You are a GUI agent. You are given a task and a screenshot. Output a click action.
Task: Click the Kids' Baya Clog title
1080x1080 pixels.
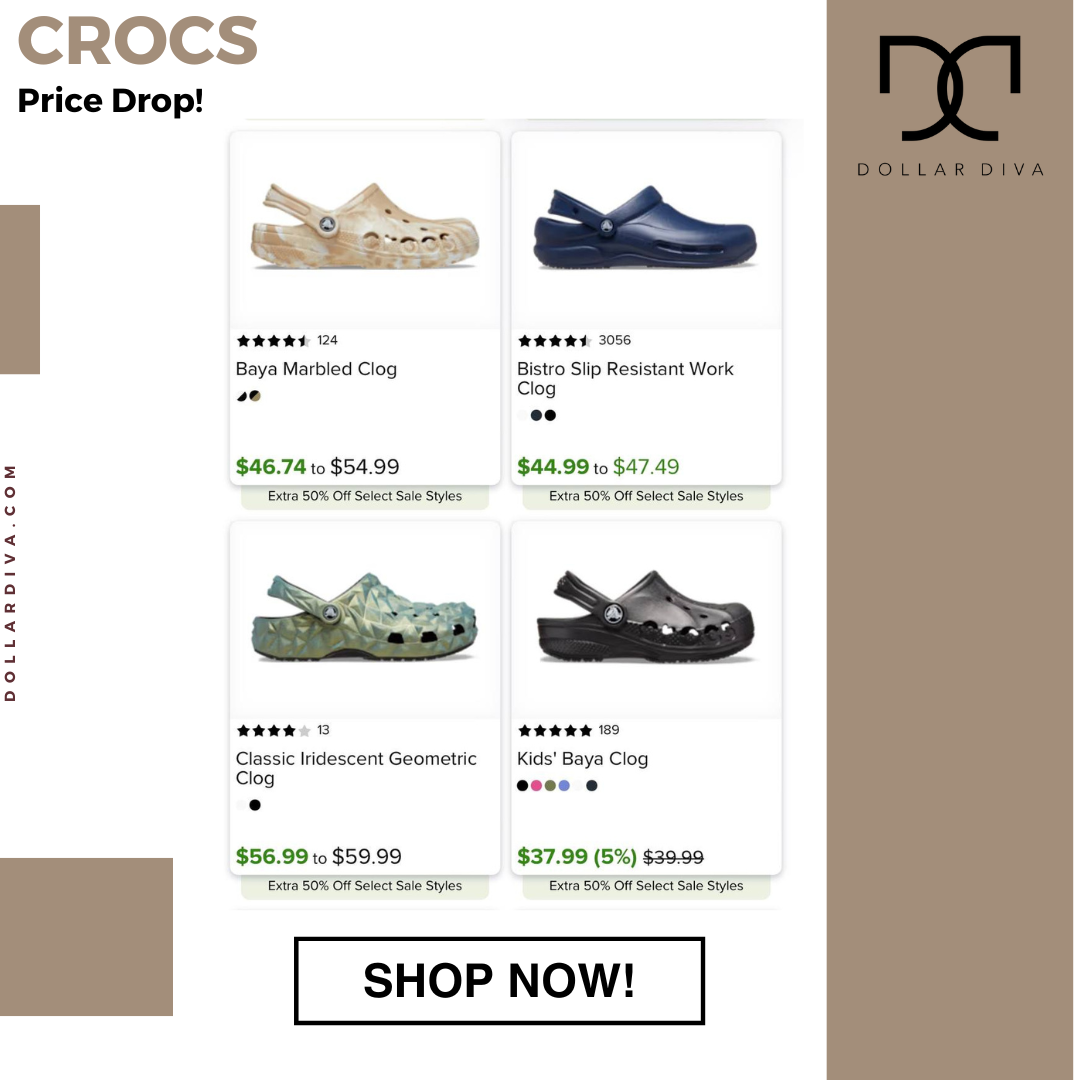[583, 758]
